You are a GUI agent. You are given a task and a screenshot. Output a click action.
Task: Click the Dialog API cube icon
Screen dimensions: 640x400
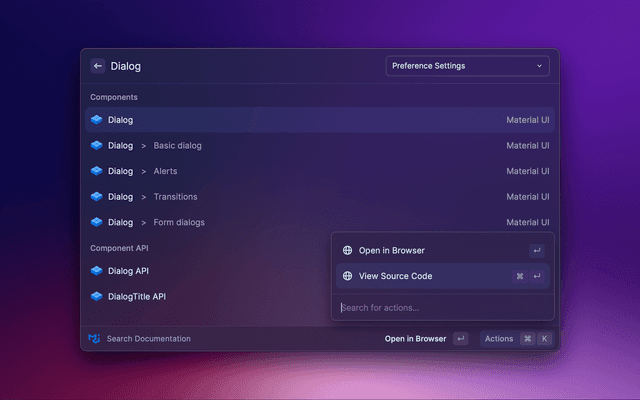97,270
